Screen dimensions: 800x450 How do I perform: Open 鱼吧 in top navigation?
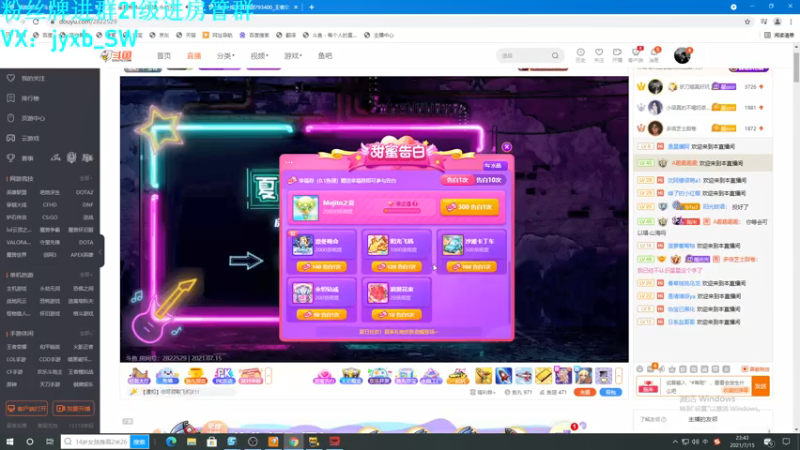point(325,56)
